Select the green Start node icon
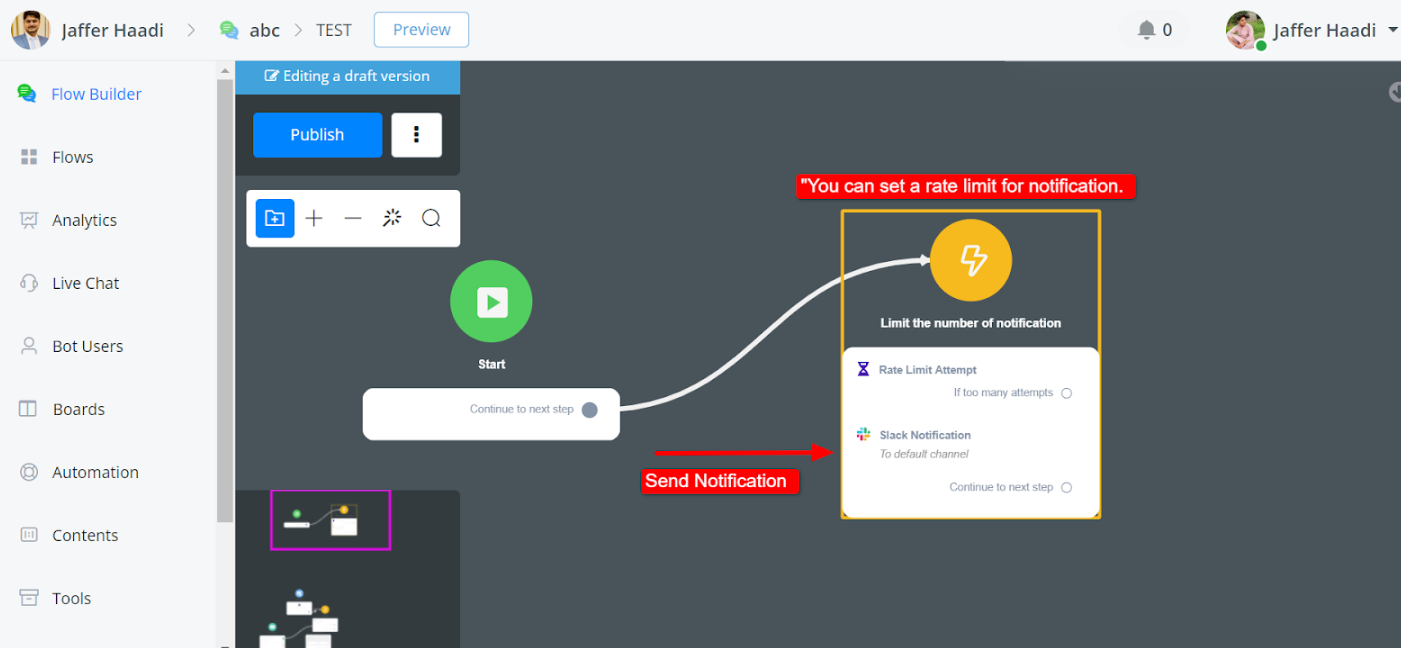 491,301
